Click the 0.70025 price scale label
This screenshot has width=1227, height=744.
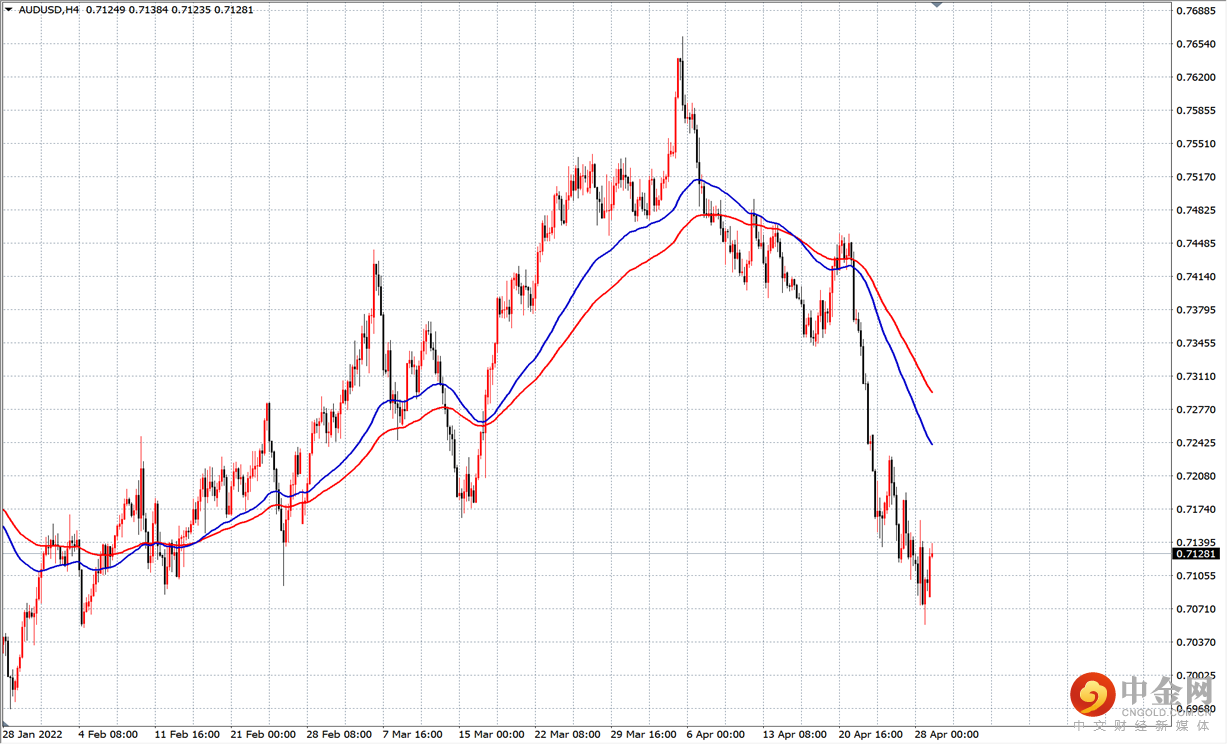click(1198, 675)
